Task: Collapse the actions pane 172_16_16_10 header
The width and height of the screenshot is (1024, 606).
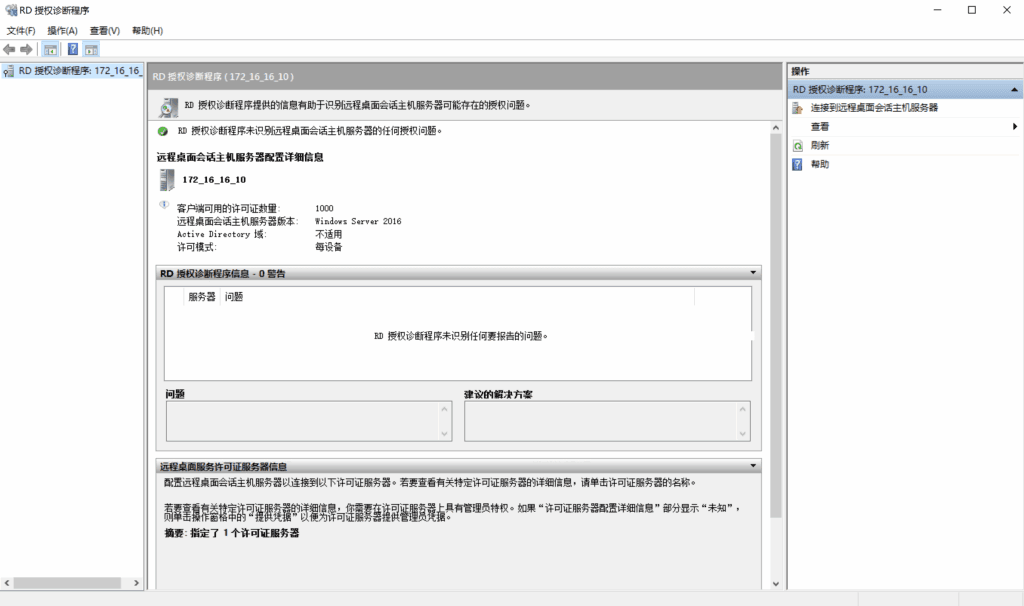Action: tap(1014, 90)
